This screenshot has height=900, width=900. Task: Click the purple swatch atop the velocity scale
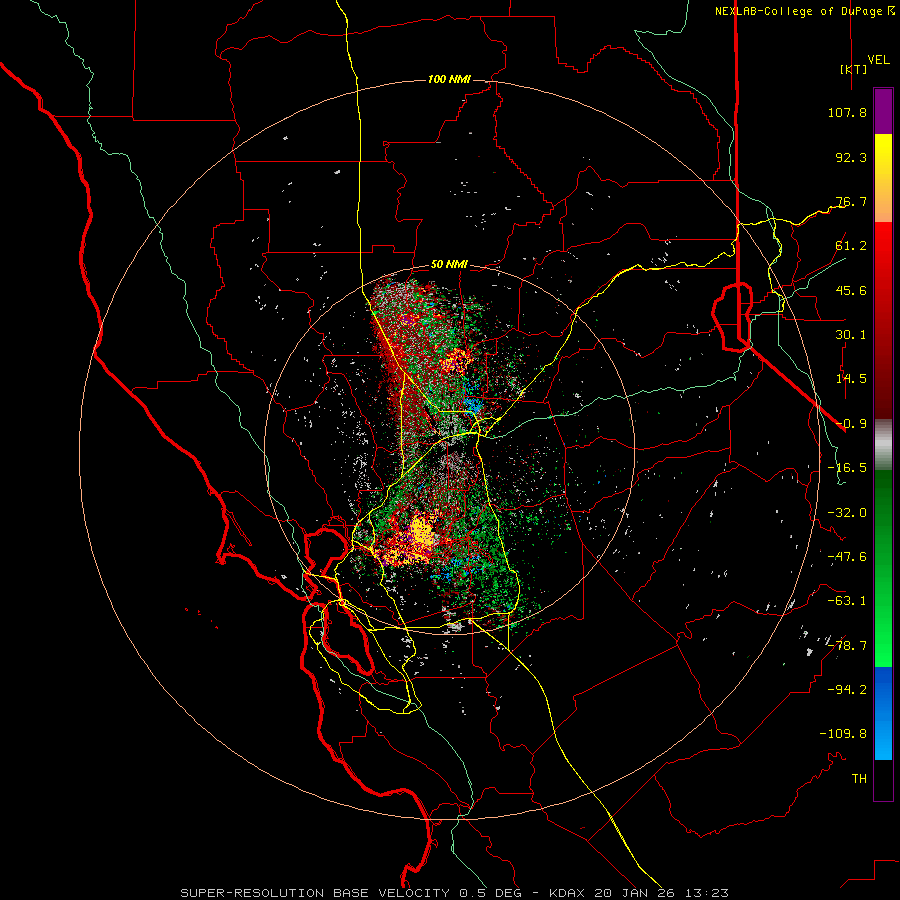click(883, 111)
